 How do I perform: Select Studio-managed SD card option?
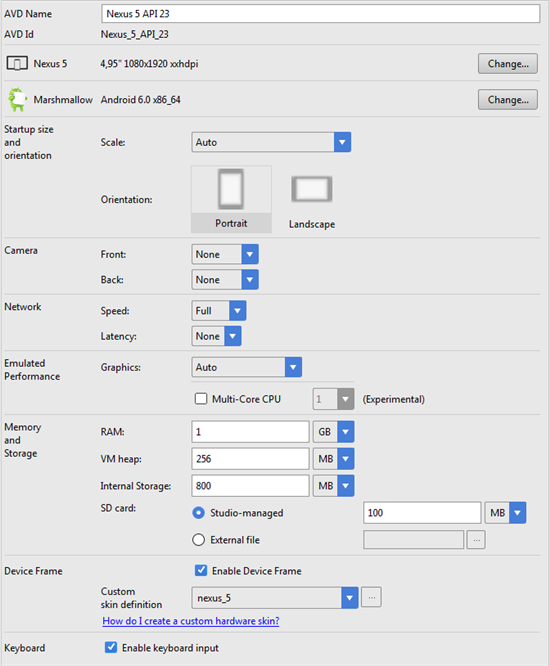[198, 513]
